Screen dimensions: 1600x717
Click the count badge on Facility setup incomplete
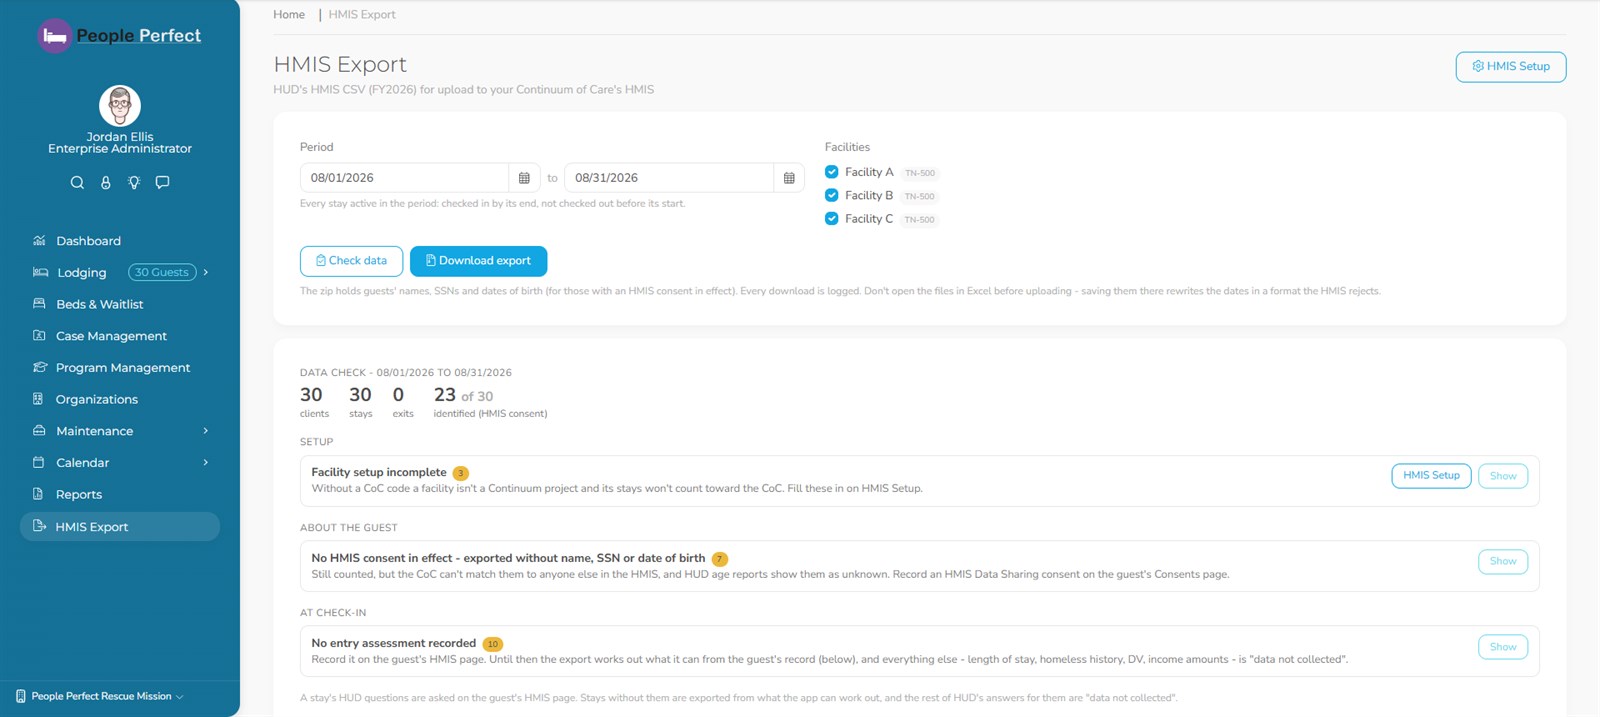coord(460,473)
